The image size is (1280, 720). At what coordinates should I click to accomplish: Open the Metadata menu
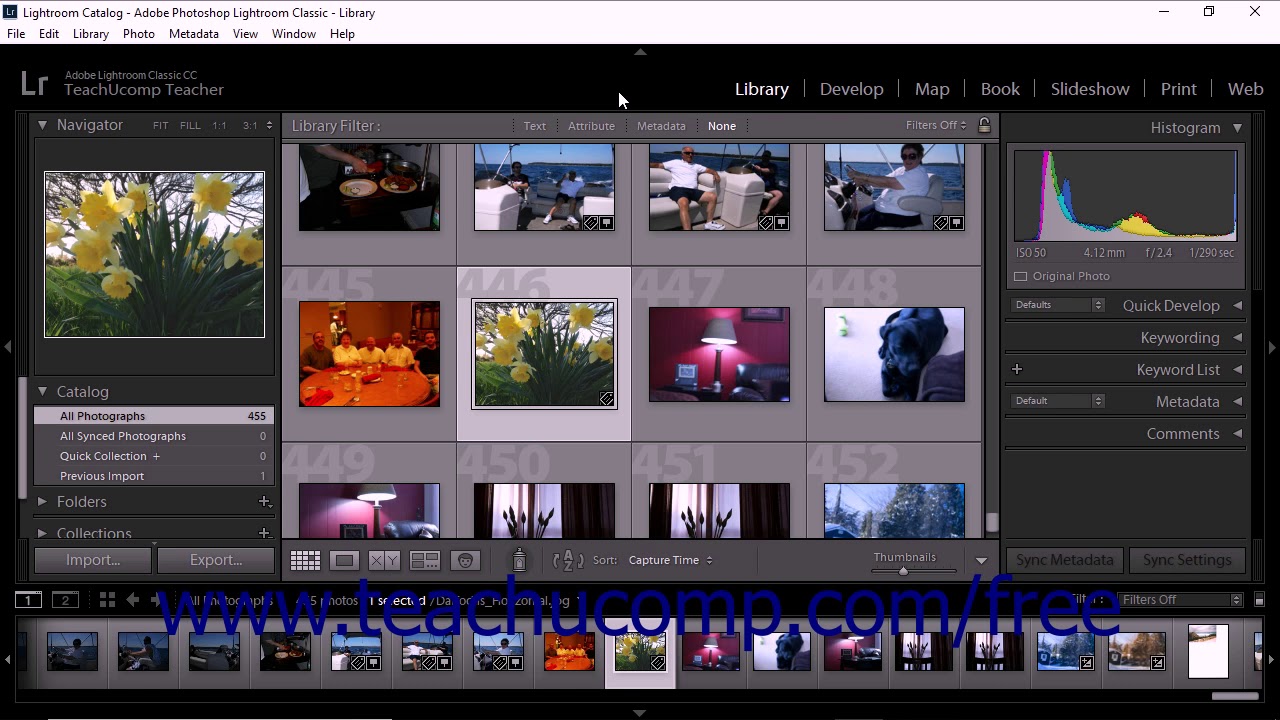(x=194, y=34)
